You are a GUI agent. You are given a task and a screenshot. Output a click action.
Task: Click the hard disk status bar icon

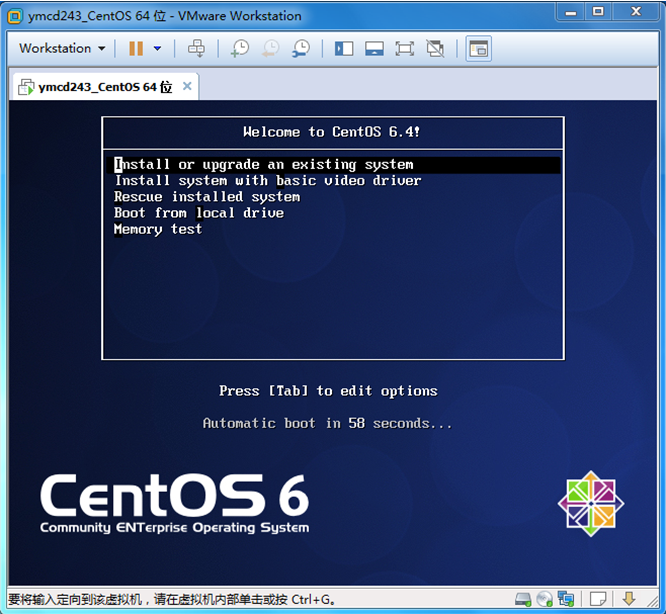[x=523, y=600]
